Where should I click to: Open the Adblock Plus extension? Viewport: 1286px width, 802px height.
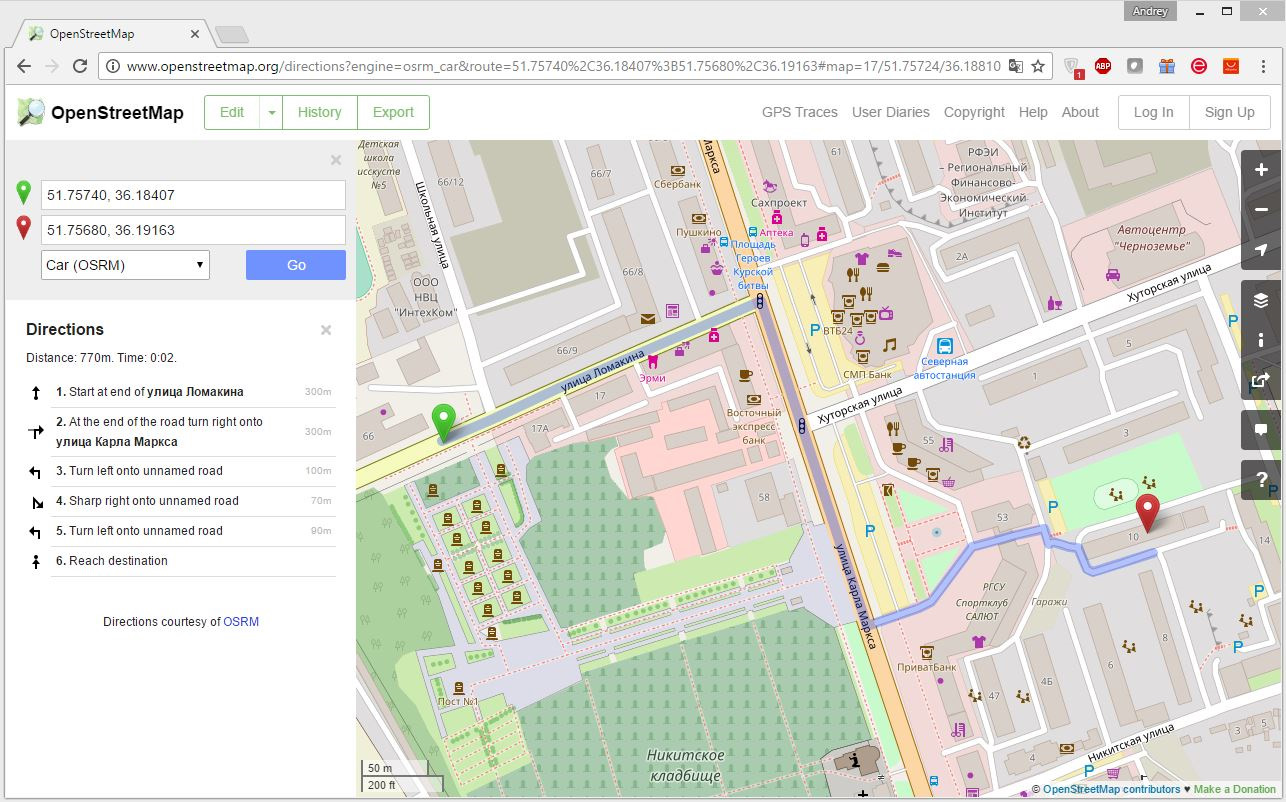click(x=1103, y=66)
